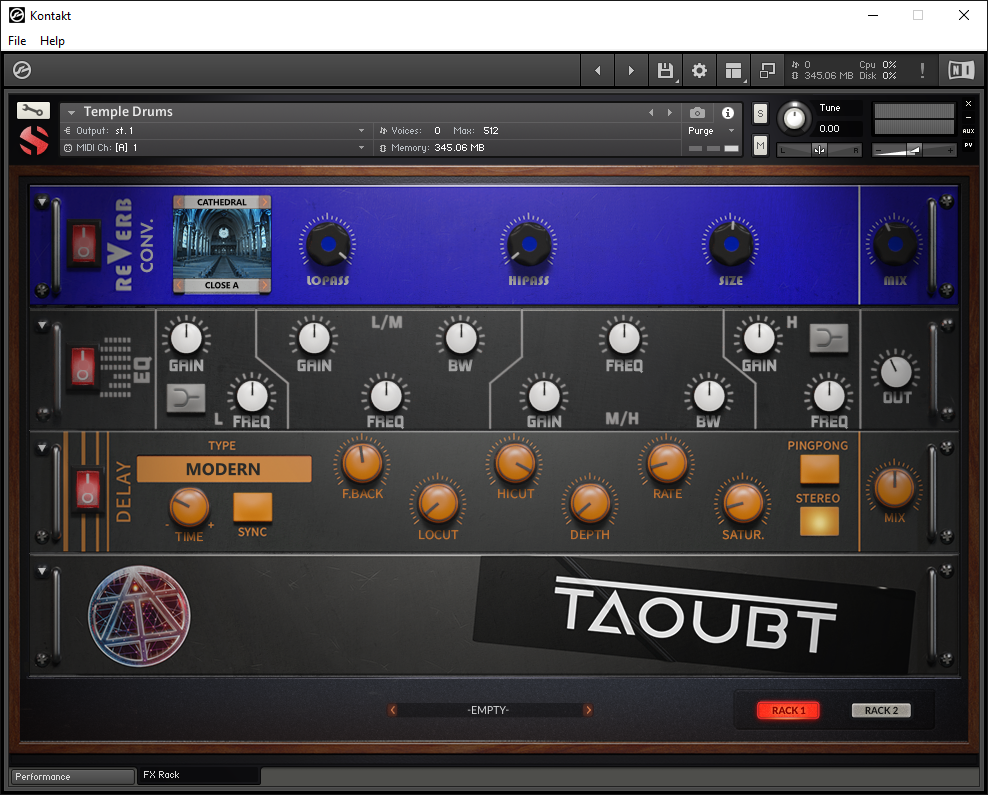Select RACK 1 button
This screenshot has width=988, height=795.
point(788,710)
